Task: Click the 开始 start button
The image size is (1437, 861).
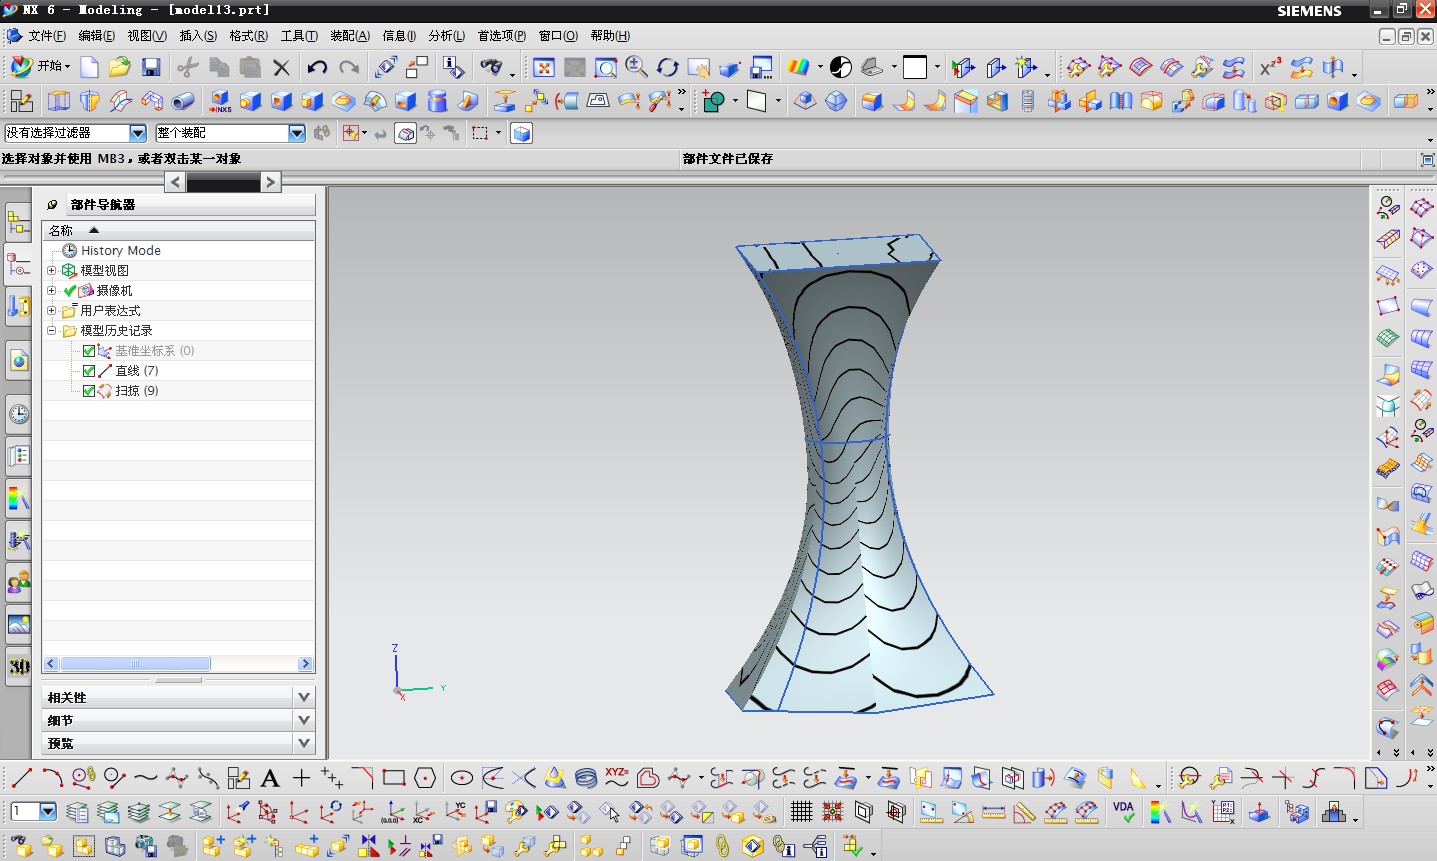Action: point(40,67)
